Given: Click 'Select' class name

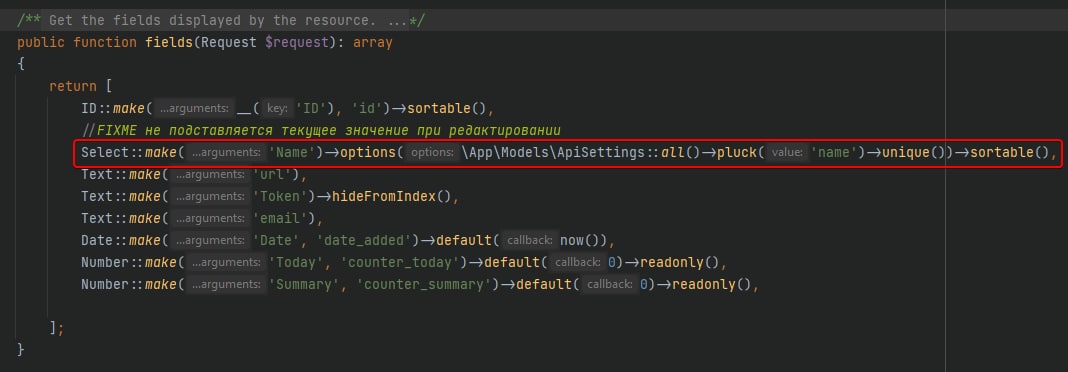Looking at the screenshot, I should click(105, 153).
